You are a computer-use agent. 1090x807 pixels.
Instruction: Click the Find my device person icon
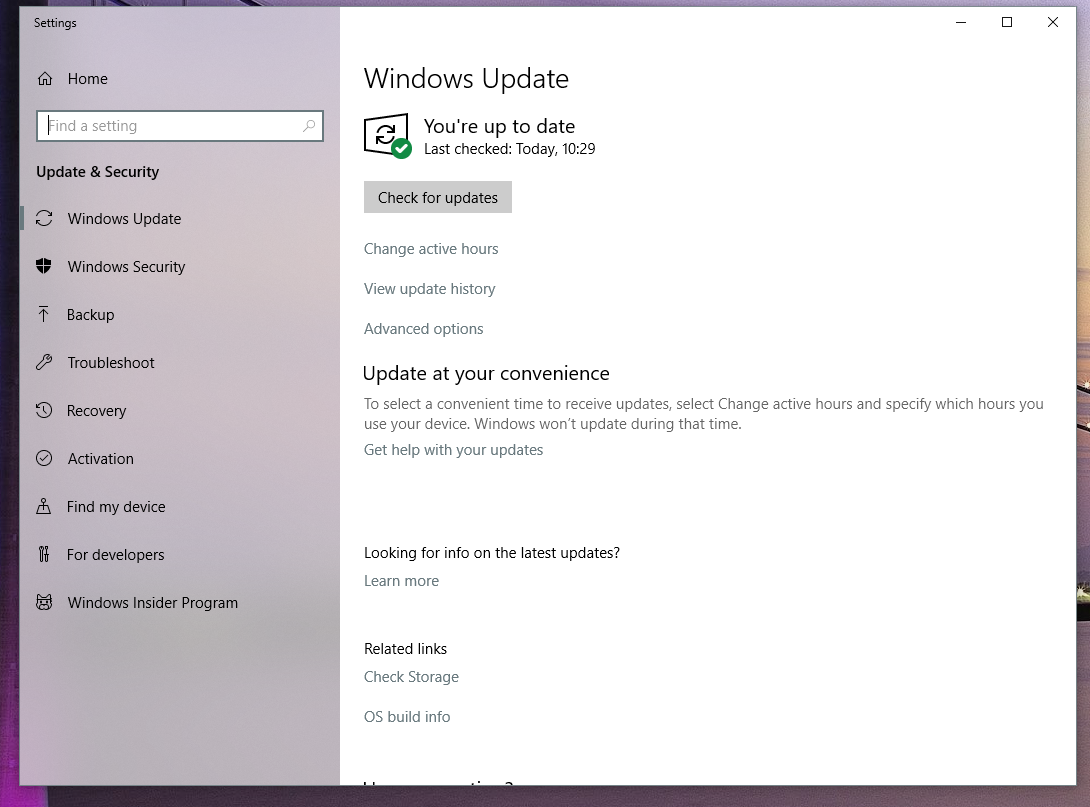[x=44, y=506]
